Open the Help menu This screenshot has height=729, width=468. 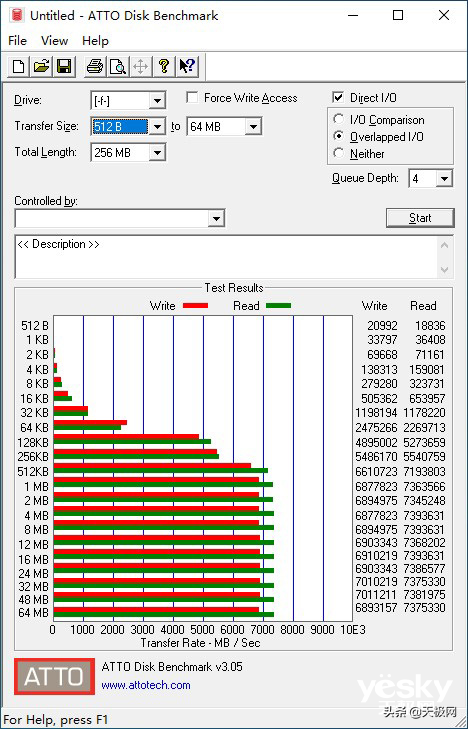coord(95,41)
